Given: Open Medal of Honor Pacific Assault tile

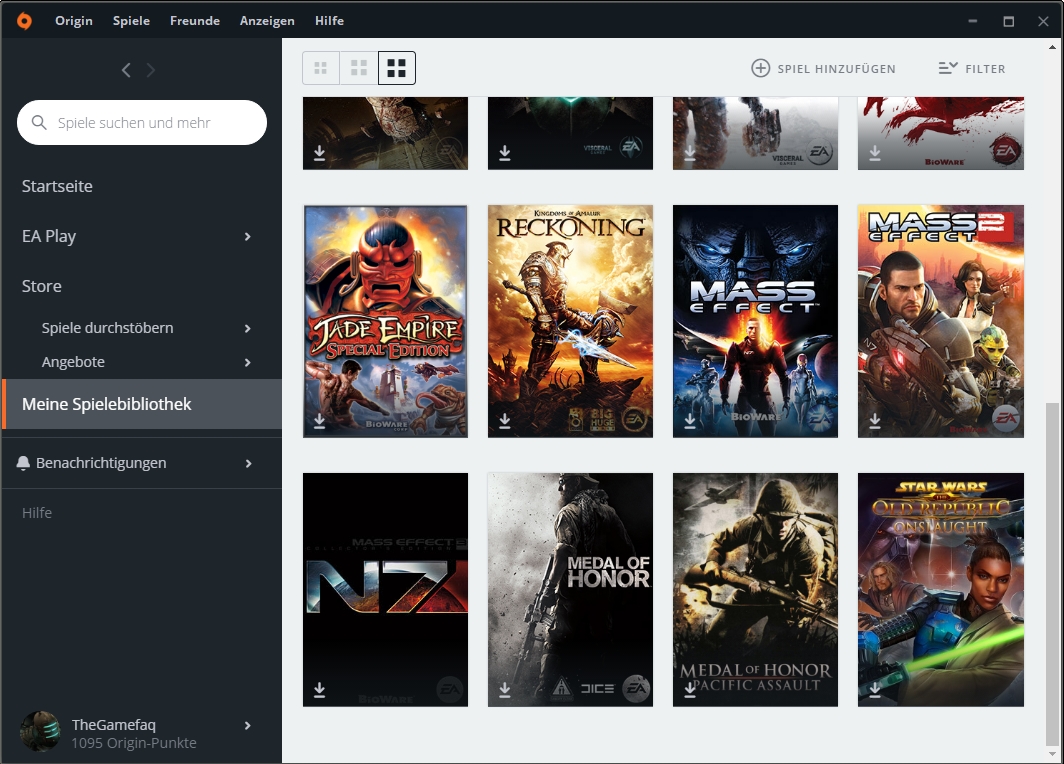Looking at the screenshot, I should click(x=755, y=590).
